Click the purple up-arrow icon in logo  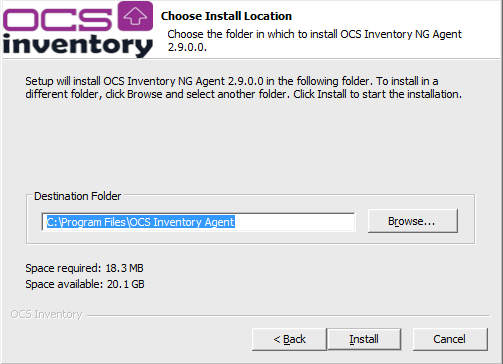135,16
